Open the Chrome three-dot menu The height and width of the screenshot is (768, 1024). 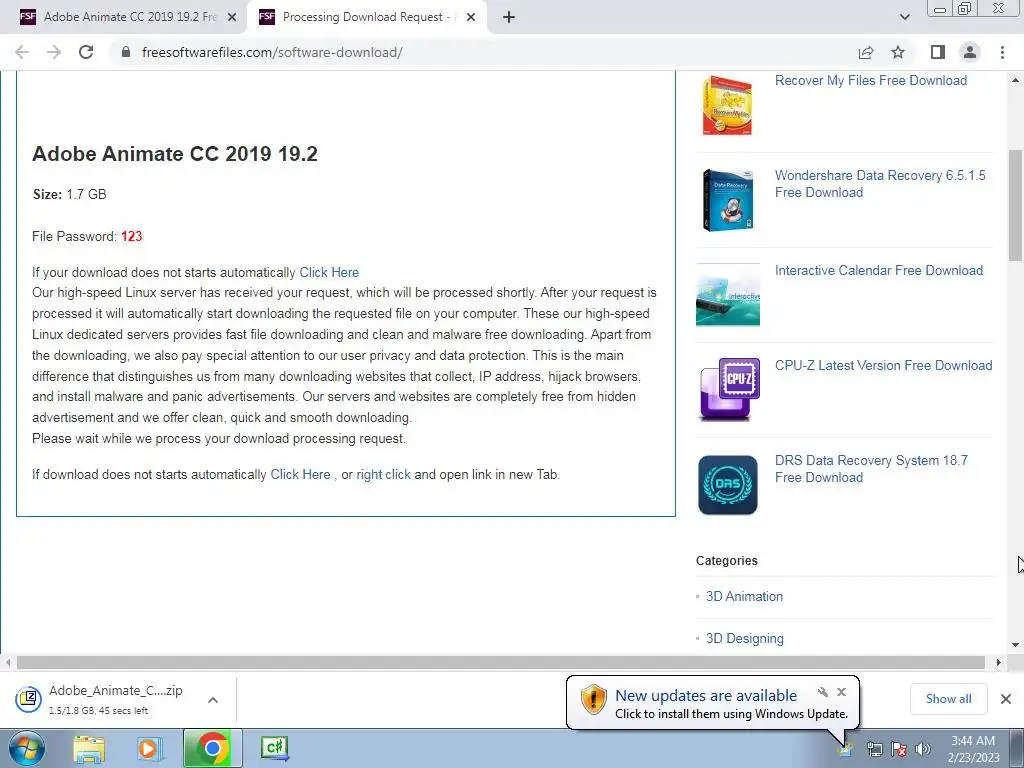(x=1002, y=52)
